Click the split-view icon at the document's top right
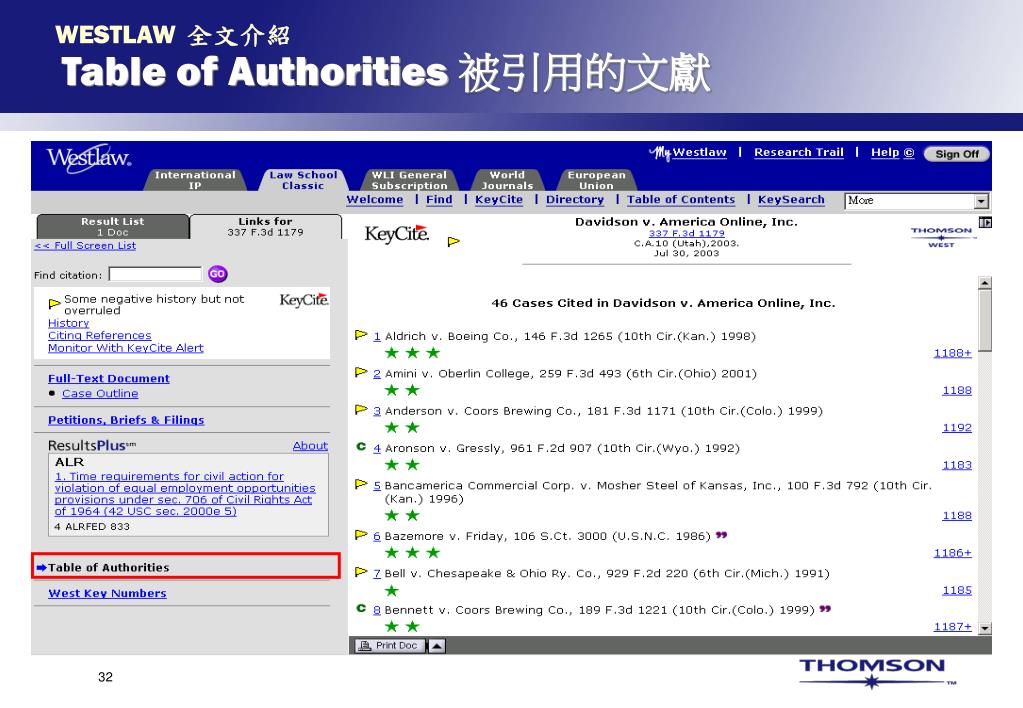This screenshot has height=708, width=1023. click(985, 223)
